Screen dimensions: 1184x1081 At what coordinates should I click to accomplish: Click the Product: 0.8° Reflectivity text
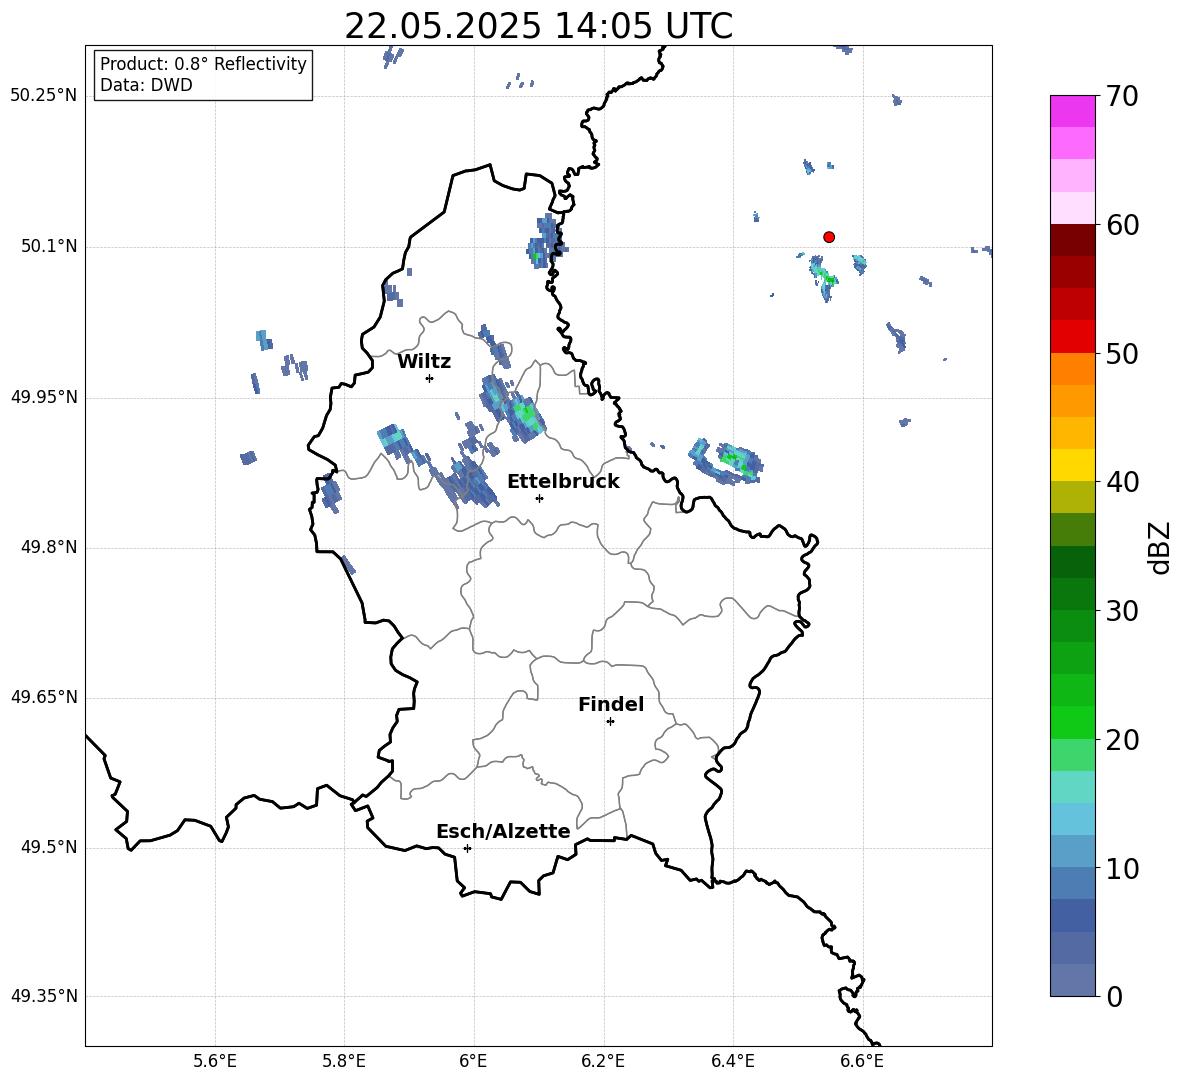(x=203, y=64)
